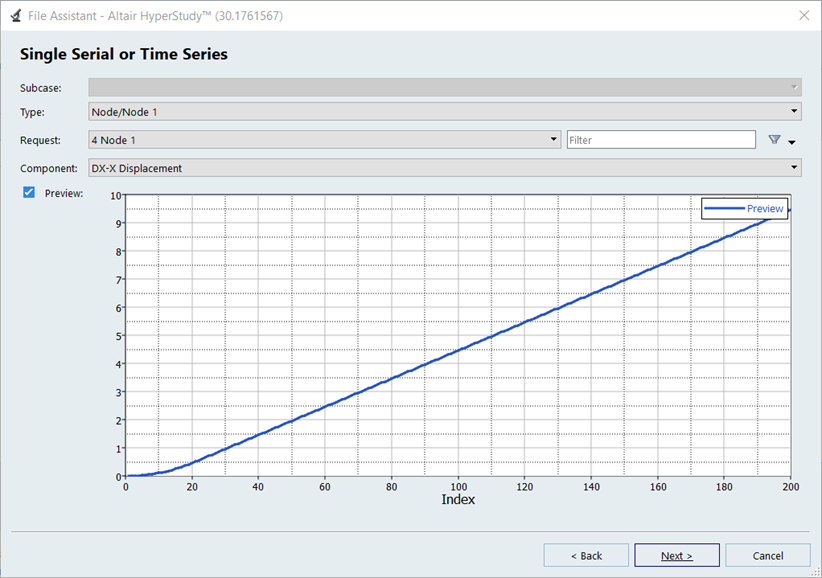Open the Type dropdown showing Node/Node 1
This screenshot has height=578, width=822.
[x=445, y=111]
